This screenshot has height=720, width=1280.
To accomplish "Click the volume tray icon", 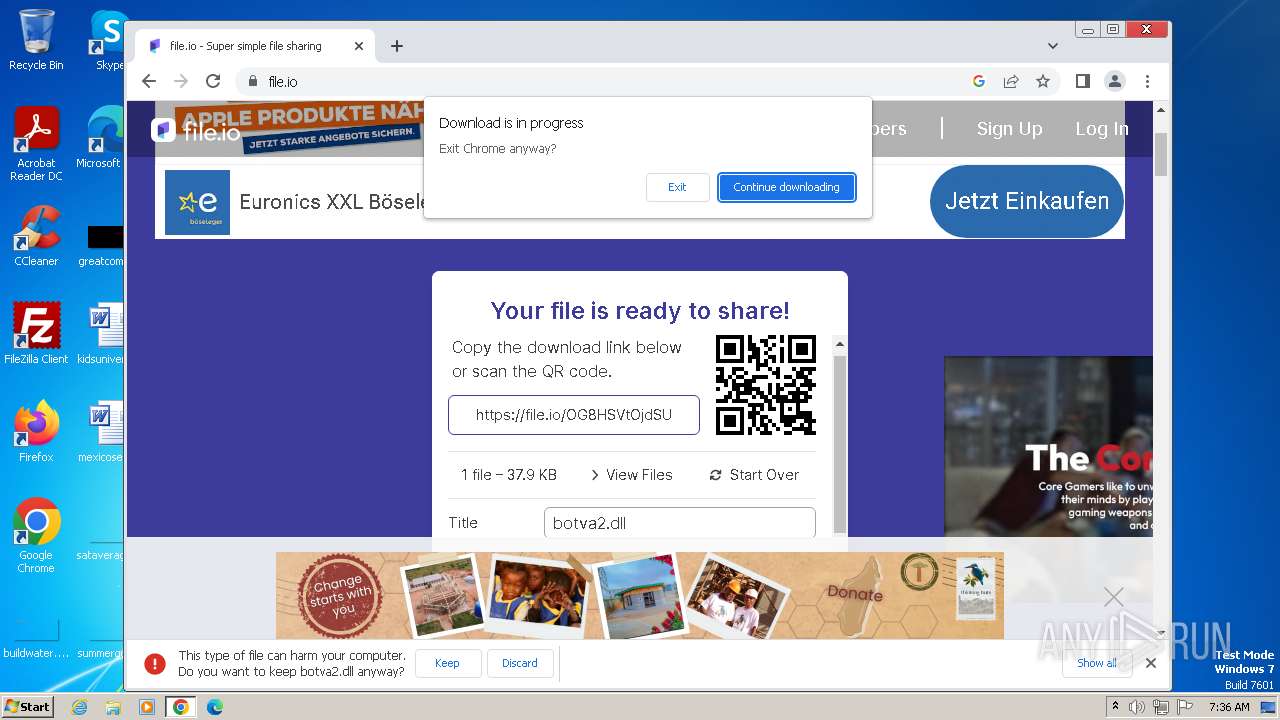I will pyautogui.click(x=1138, y=707).
